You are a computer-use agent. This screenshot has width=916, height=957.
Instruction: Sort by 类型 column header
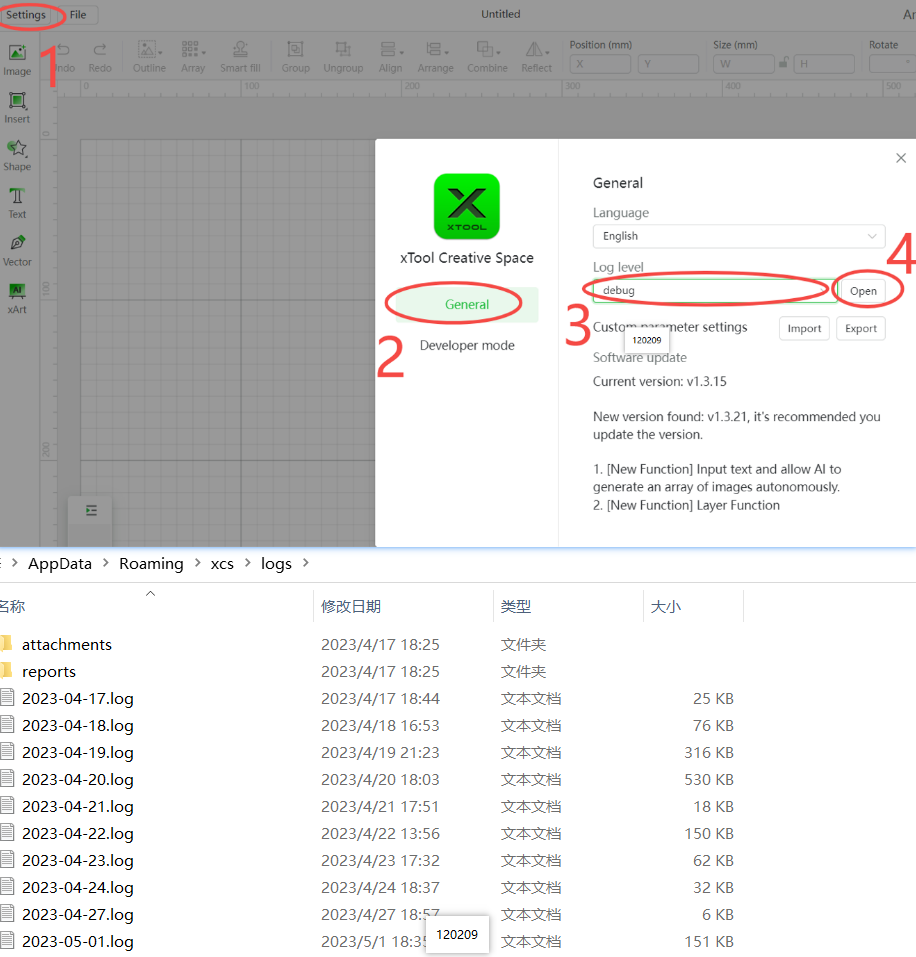[516, 607]
